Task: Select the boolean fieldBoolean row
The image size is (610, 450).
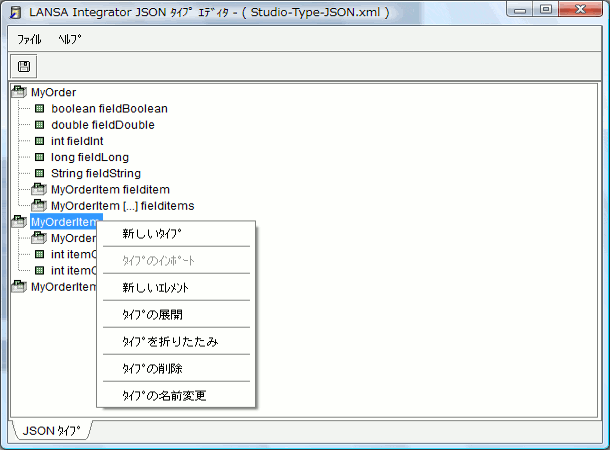Action: (x=109, y=109)
